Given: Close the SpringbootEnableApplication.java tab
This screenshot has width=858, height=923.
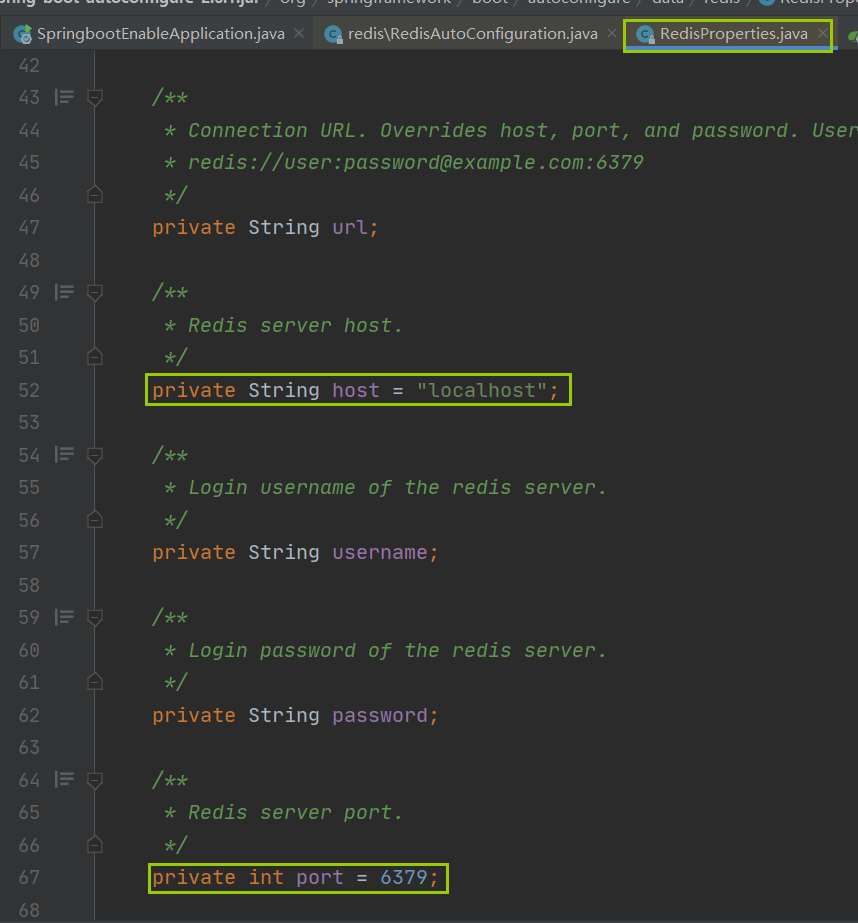Looking at the screenshot, I should tap(299, 34).
